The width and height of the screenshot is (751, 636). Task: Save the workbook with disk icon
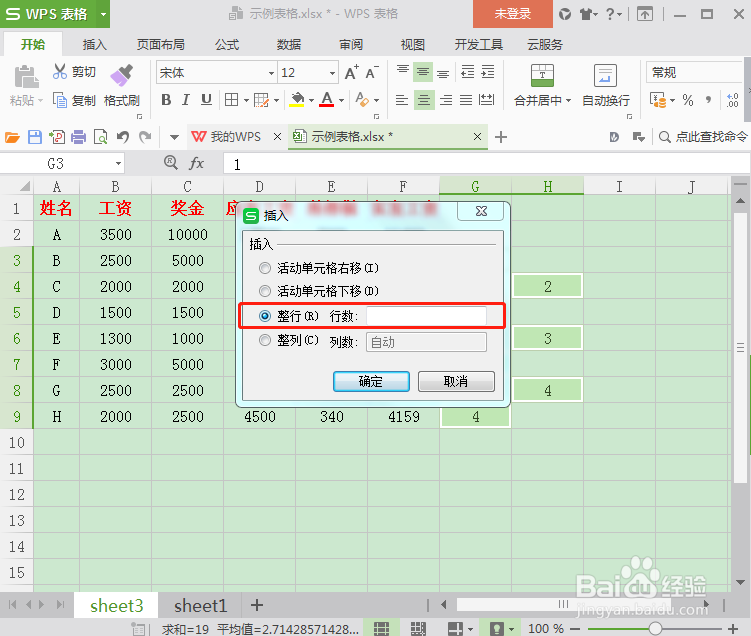pos(35,137)
